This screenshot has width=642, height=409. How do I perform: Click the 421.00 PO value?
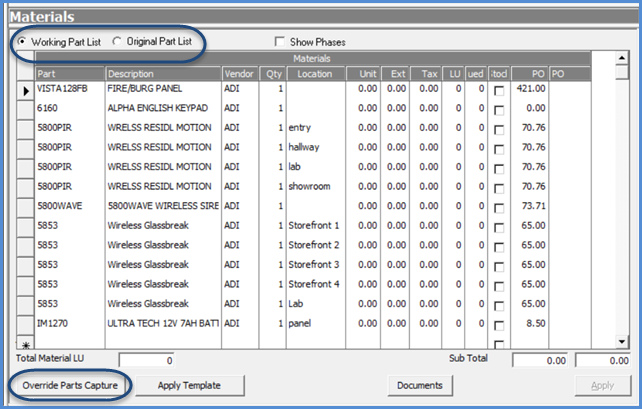531,88
